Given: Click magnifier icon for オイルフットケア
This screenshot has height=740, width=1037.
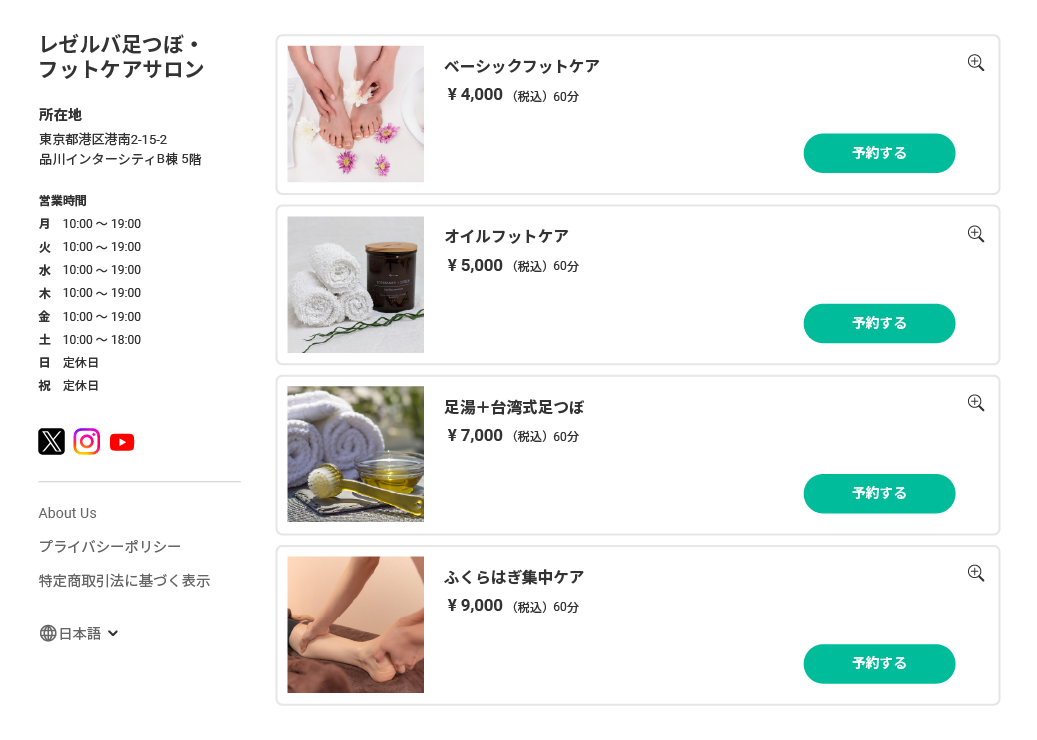Looking at the screenshot, I should tap(976, 234).
